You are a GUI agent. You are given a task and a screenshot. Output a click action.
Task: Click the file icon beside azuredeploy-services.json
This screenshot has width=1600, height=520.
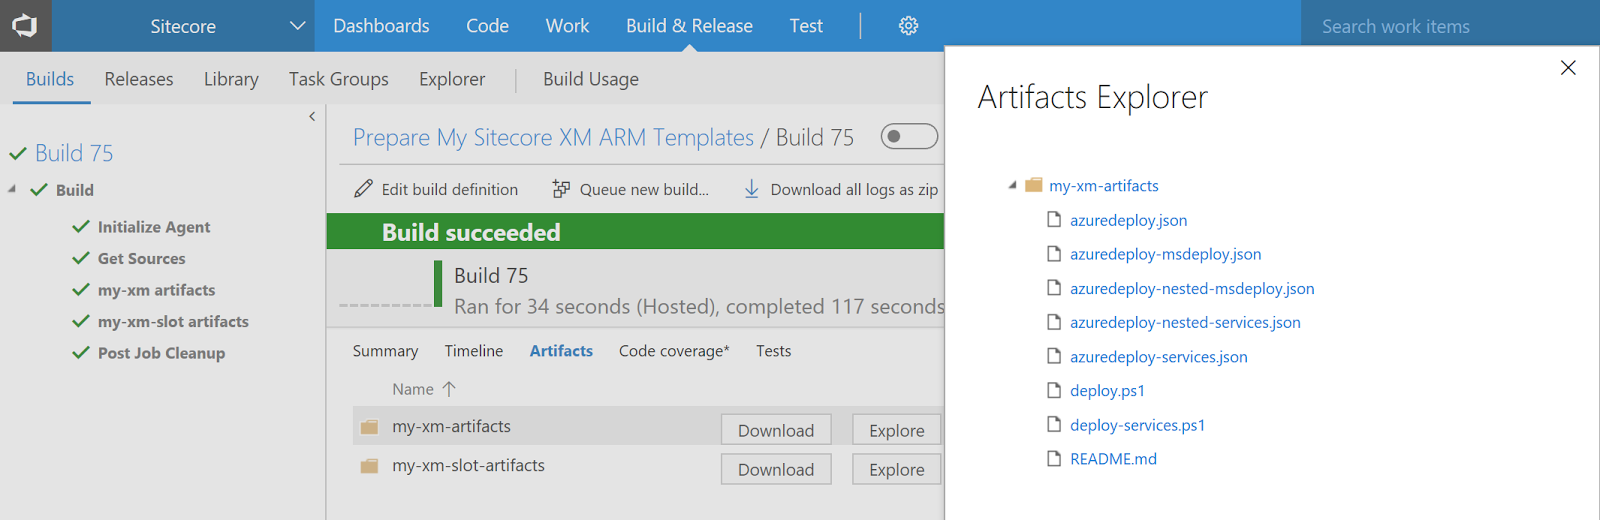click(1053, 356)
